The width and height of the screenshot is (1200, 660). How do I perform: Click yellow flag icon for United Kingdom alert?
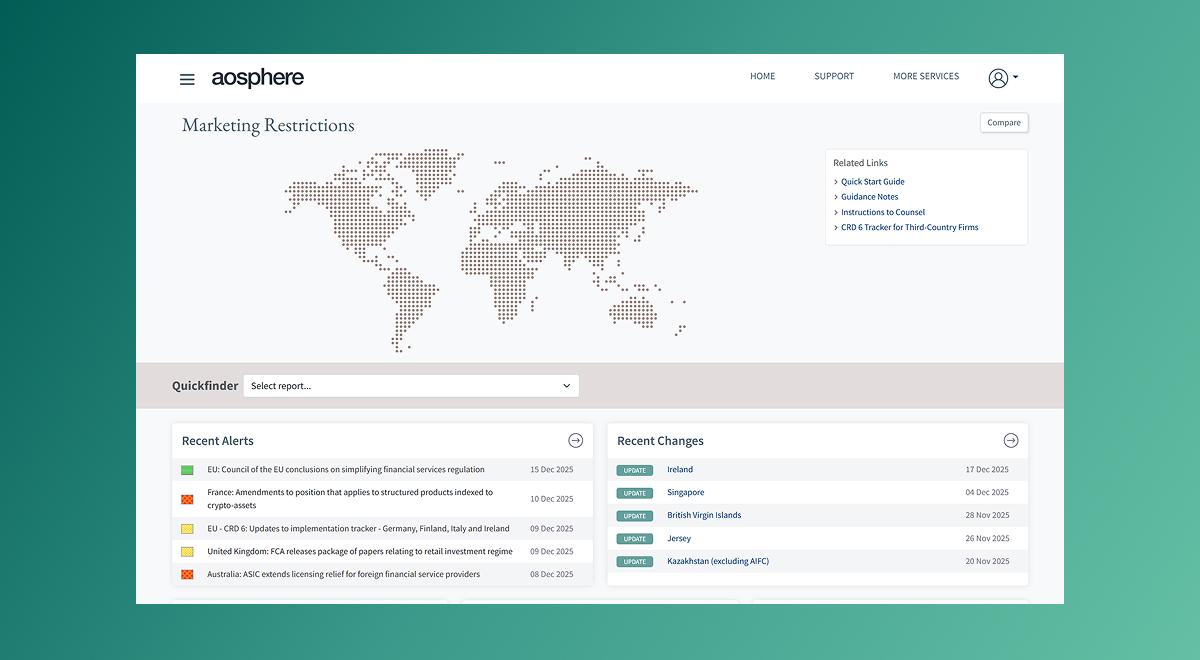187,552
